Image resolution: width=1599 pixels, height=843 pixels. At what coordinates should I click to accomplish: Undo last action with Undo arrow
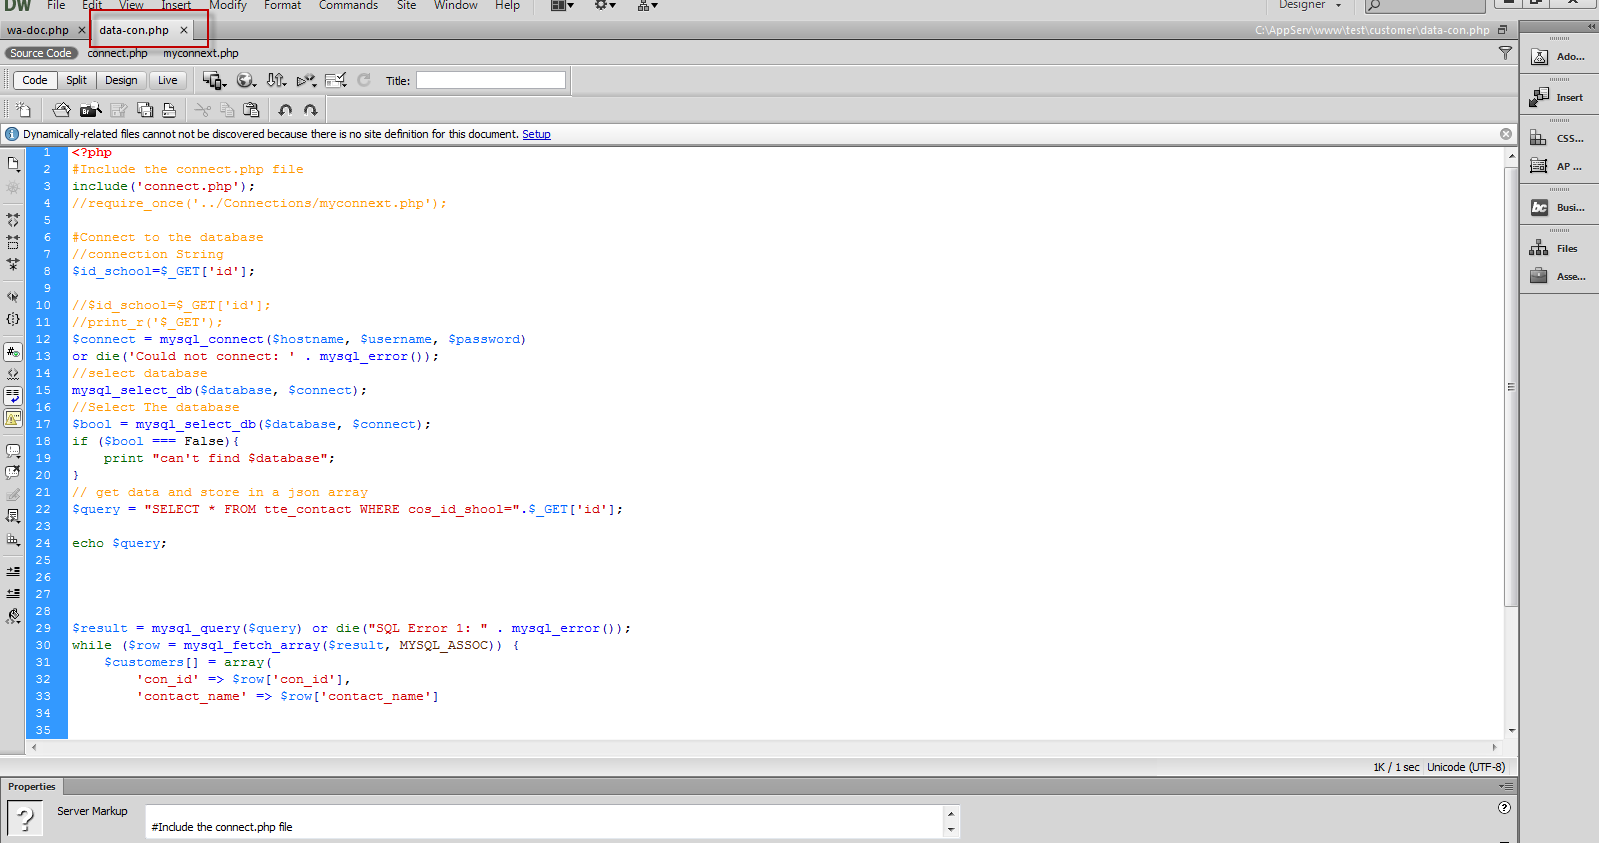pos(286,110)
